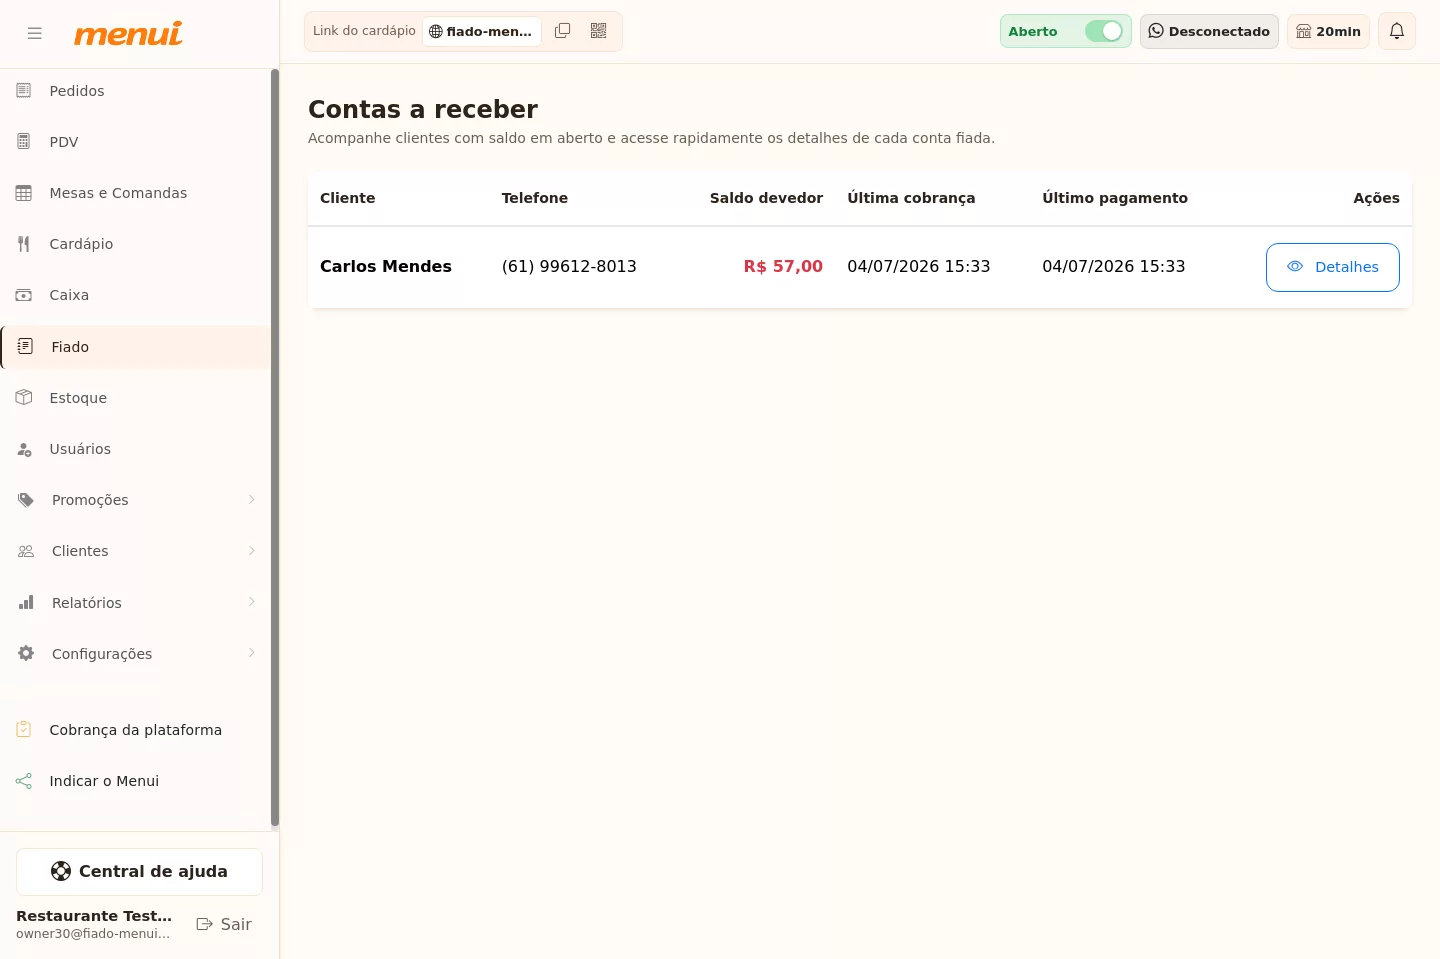
Task: Click the Estoque box icon
Action: click(24, 398)
